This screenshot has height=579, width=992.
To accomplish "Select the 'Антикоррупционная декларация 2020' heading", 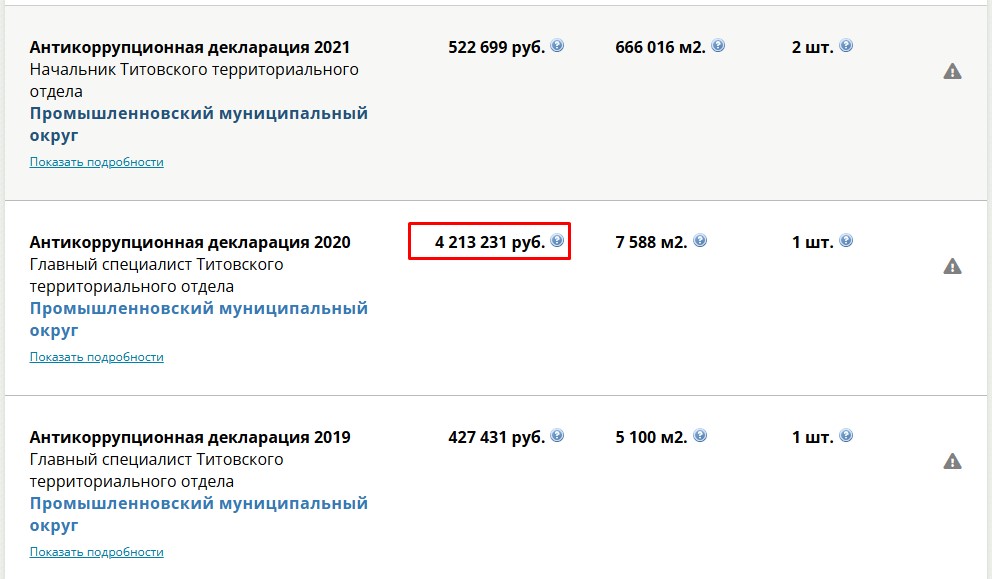I will (x=190, y=242).
